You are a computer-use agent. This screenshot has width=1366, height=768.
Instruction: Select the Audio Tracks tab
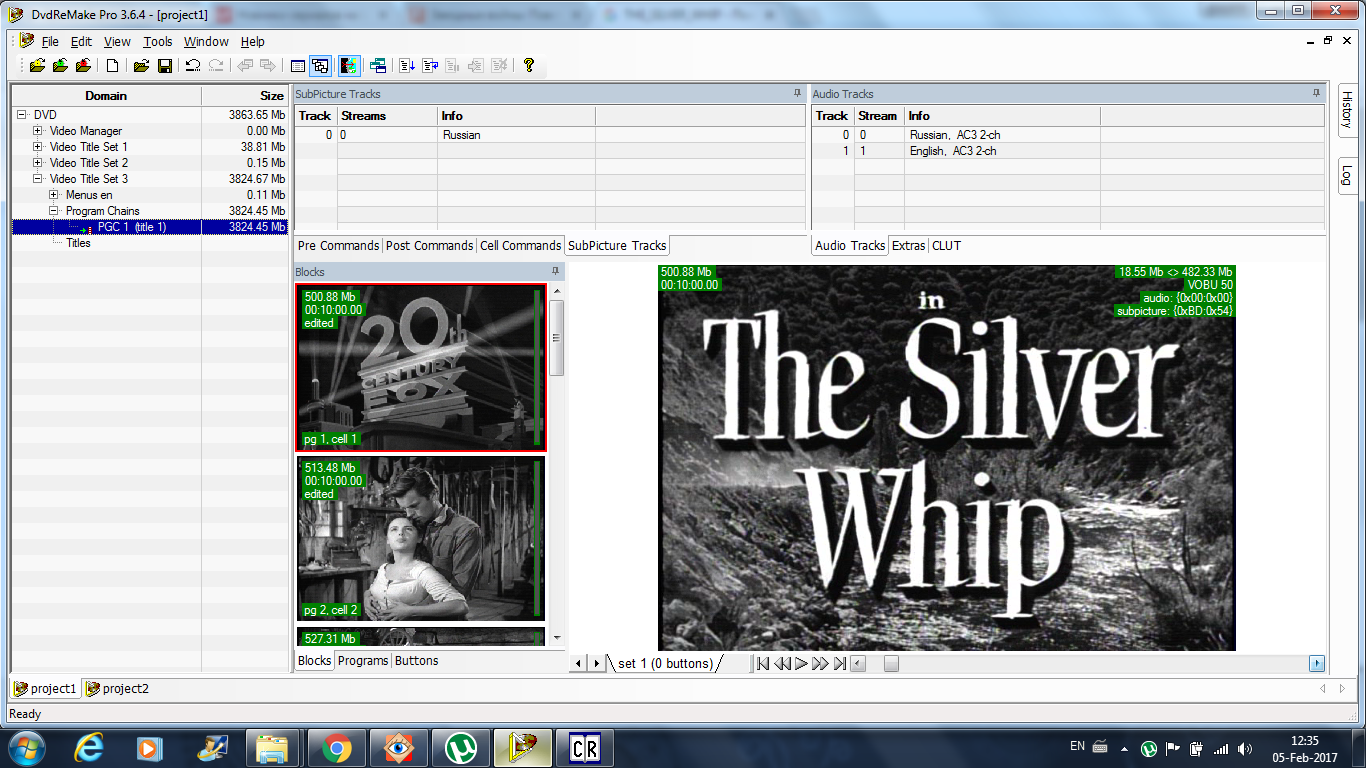pyautogui.click(x=850, y=245)
